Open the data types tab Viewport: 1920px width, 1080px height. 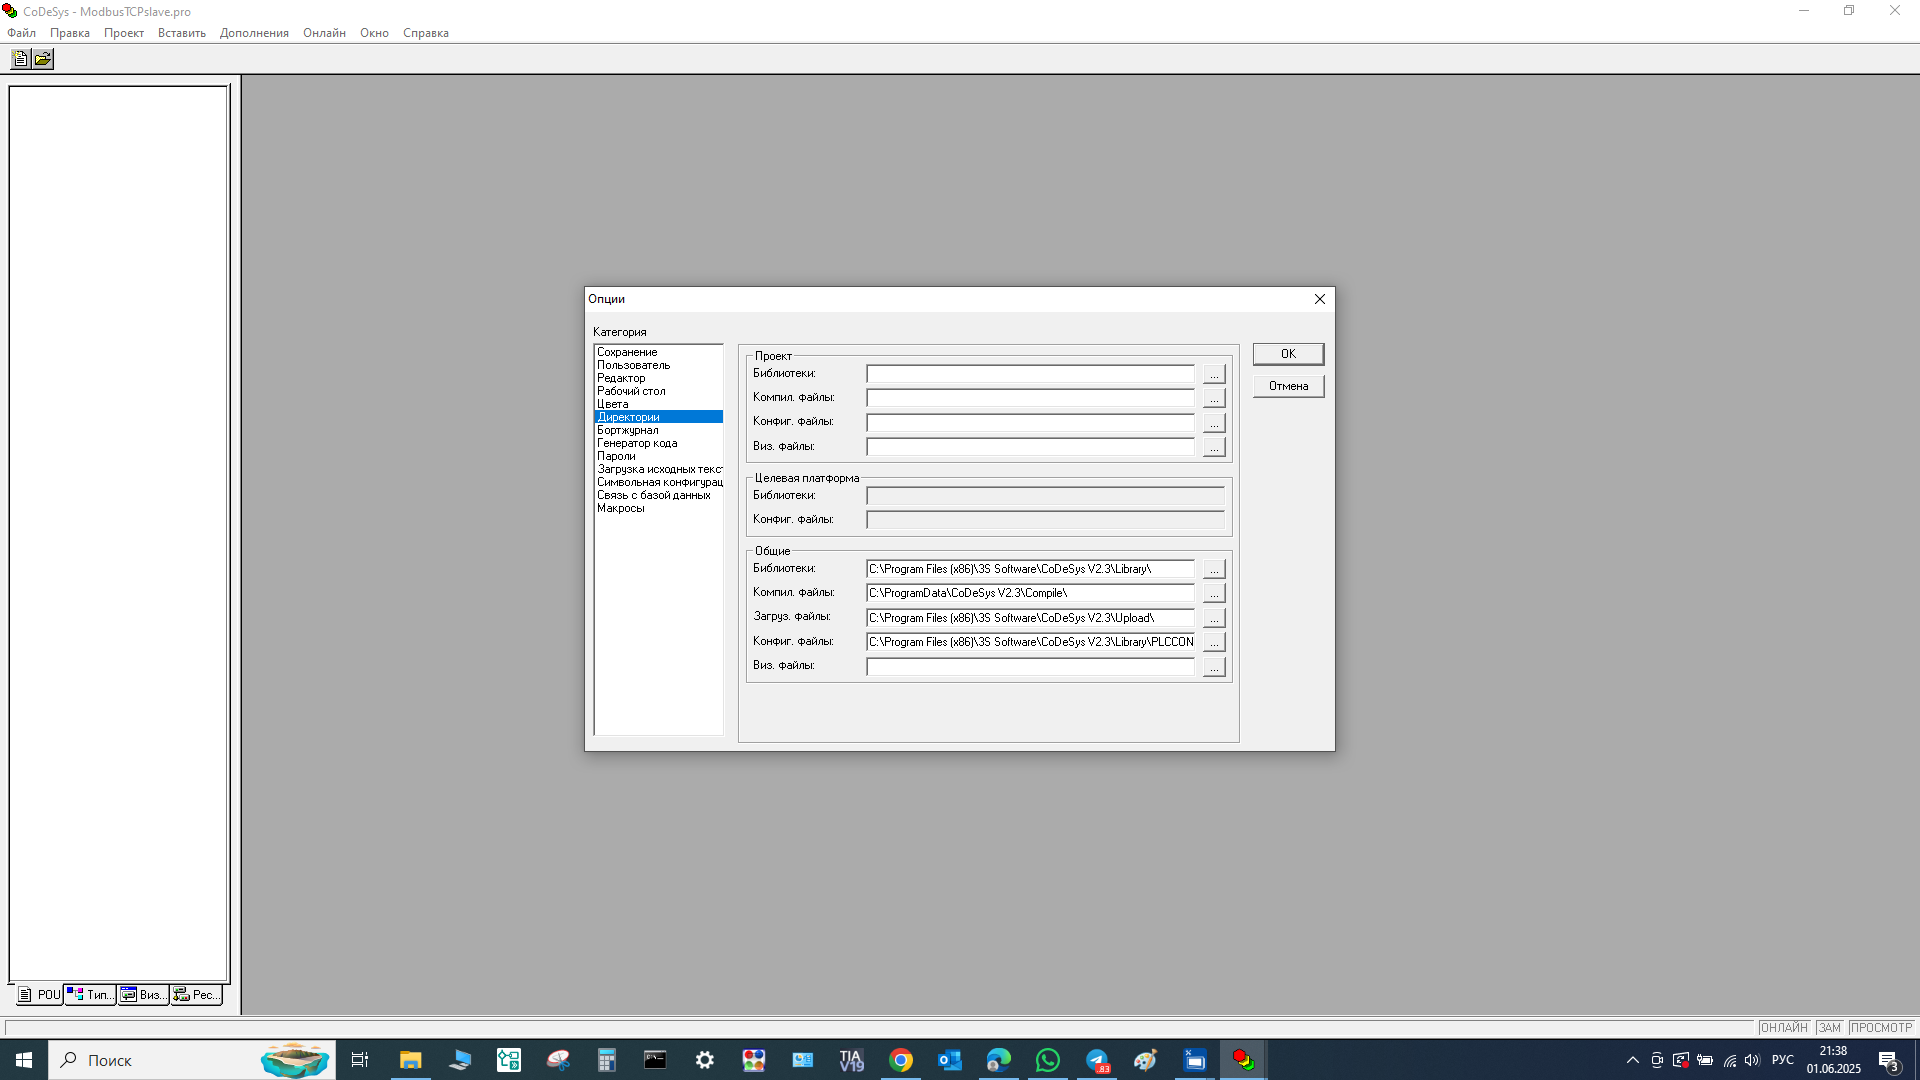(91, 995)
